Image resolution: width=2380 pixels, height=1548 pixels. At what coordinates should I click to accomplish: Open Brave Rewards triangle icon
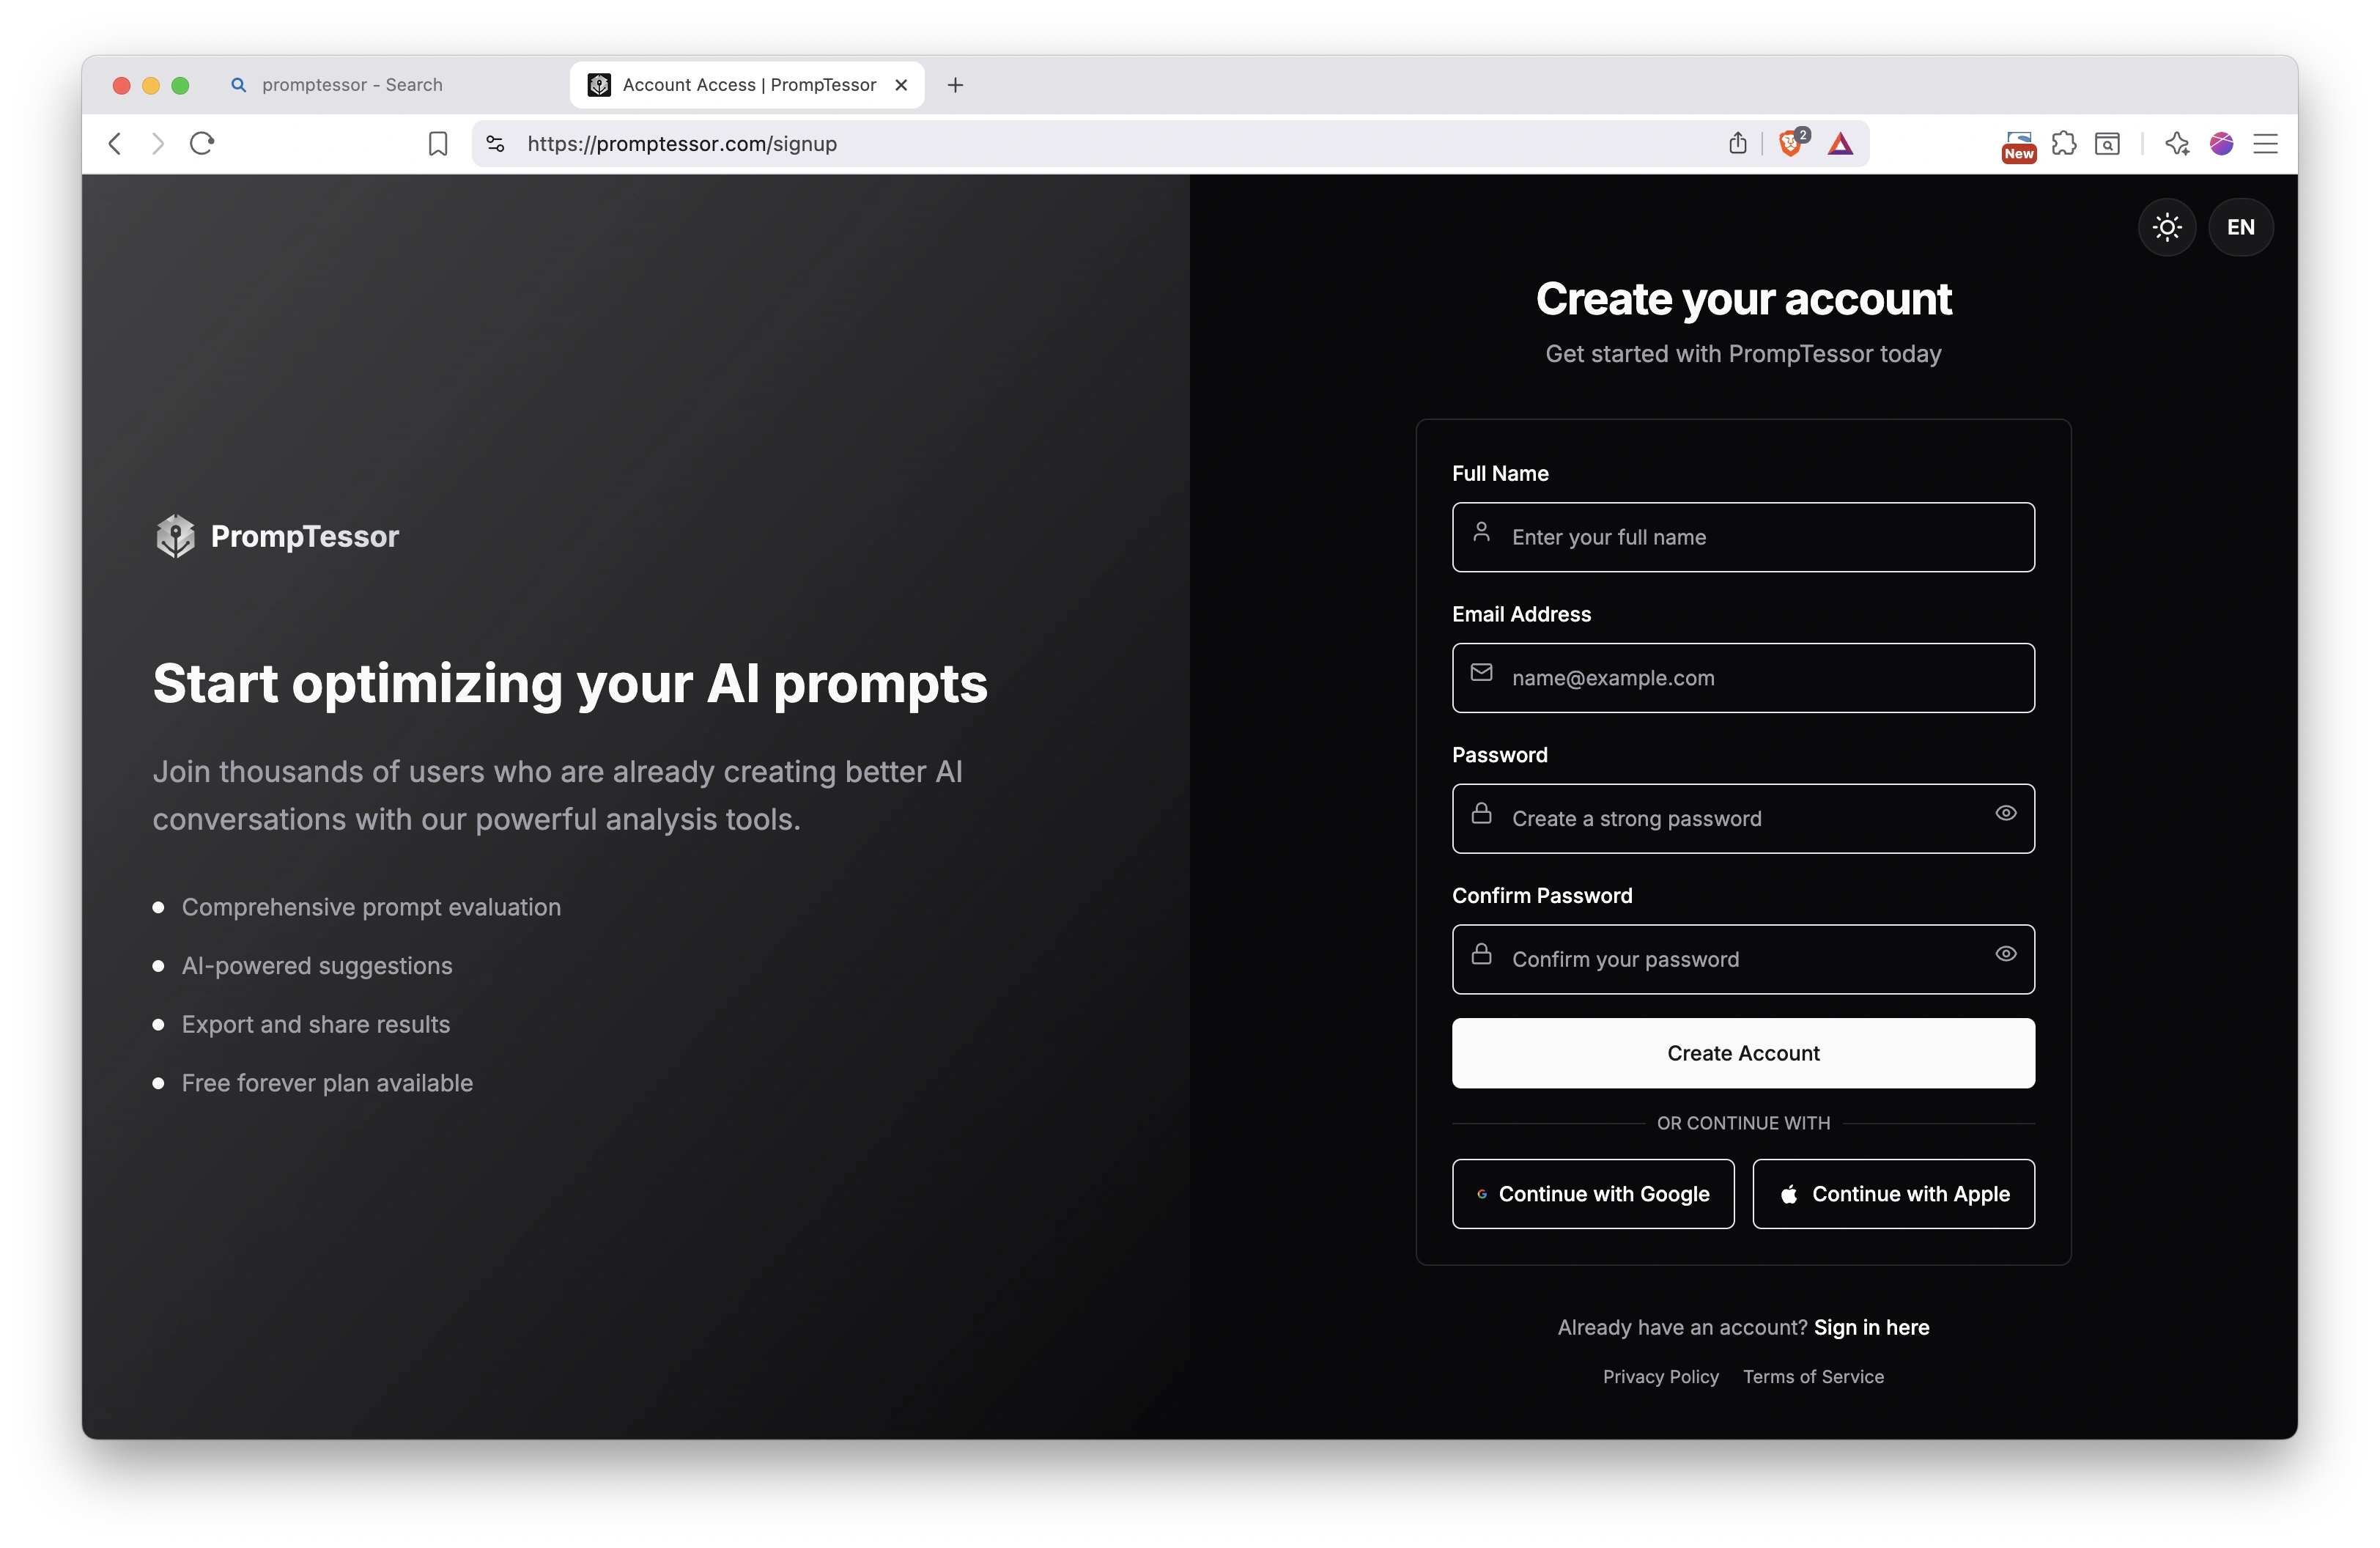pos(1841,143)
